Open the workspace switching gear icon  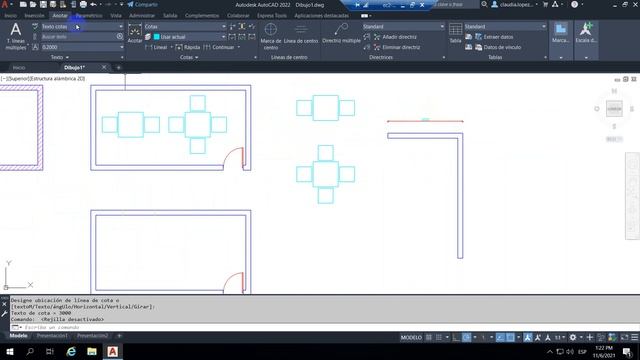click(573, 338)
